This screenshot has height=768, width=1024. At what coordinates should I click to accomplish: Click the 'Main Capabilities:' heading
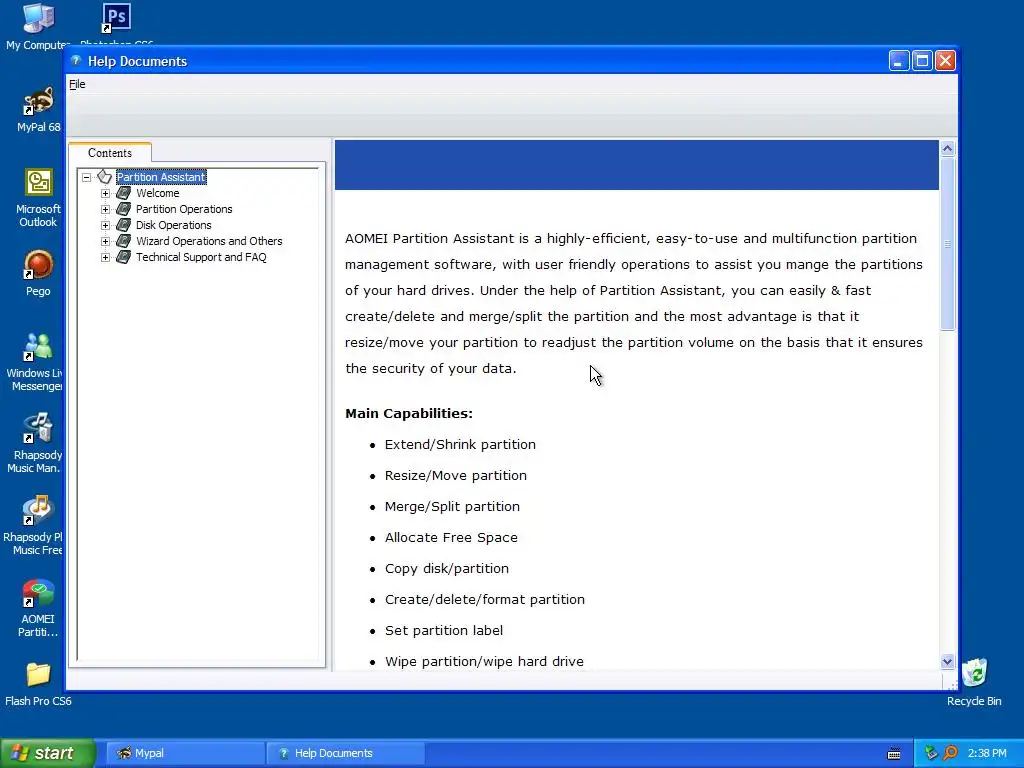409,413
